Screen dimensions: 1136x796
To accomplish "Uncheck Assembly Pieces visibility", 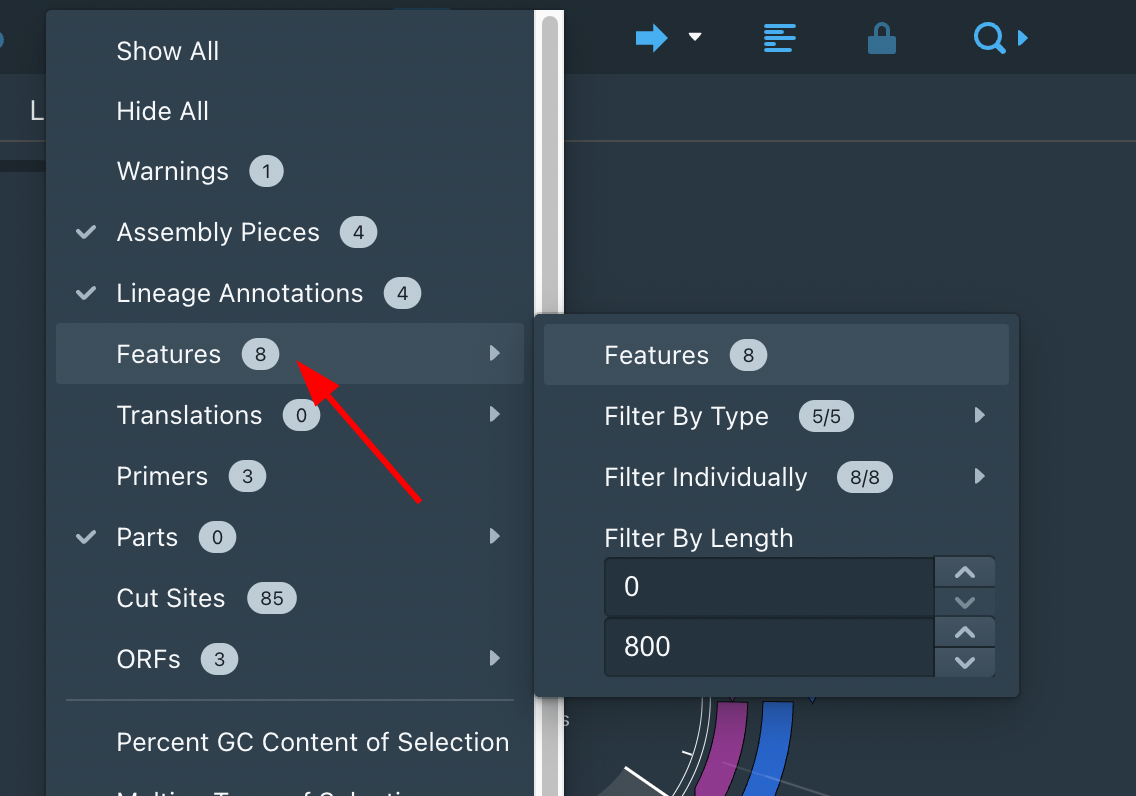I will pyautogui.click(x=85, y=231).
